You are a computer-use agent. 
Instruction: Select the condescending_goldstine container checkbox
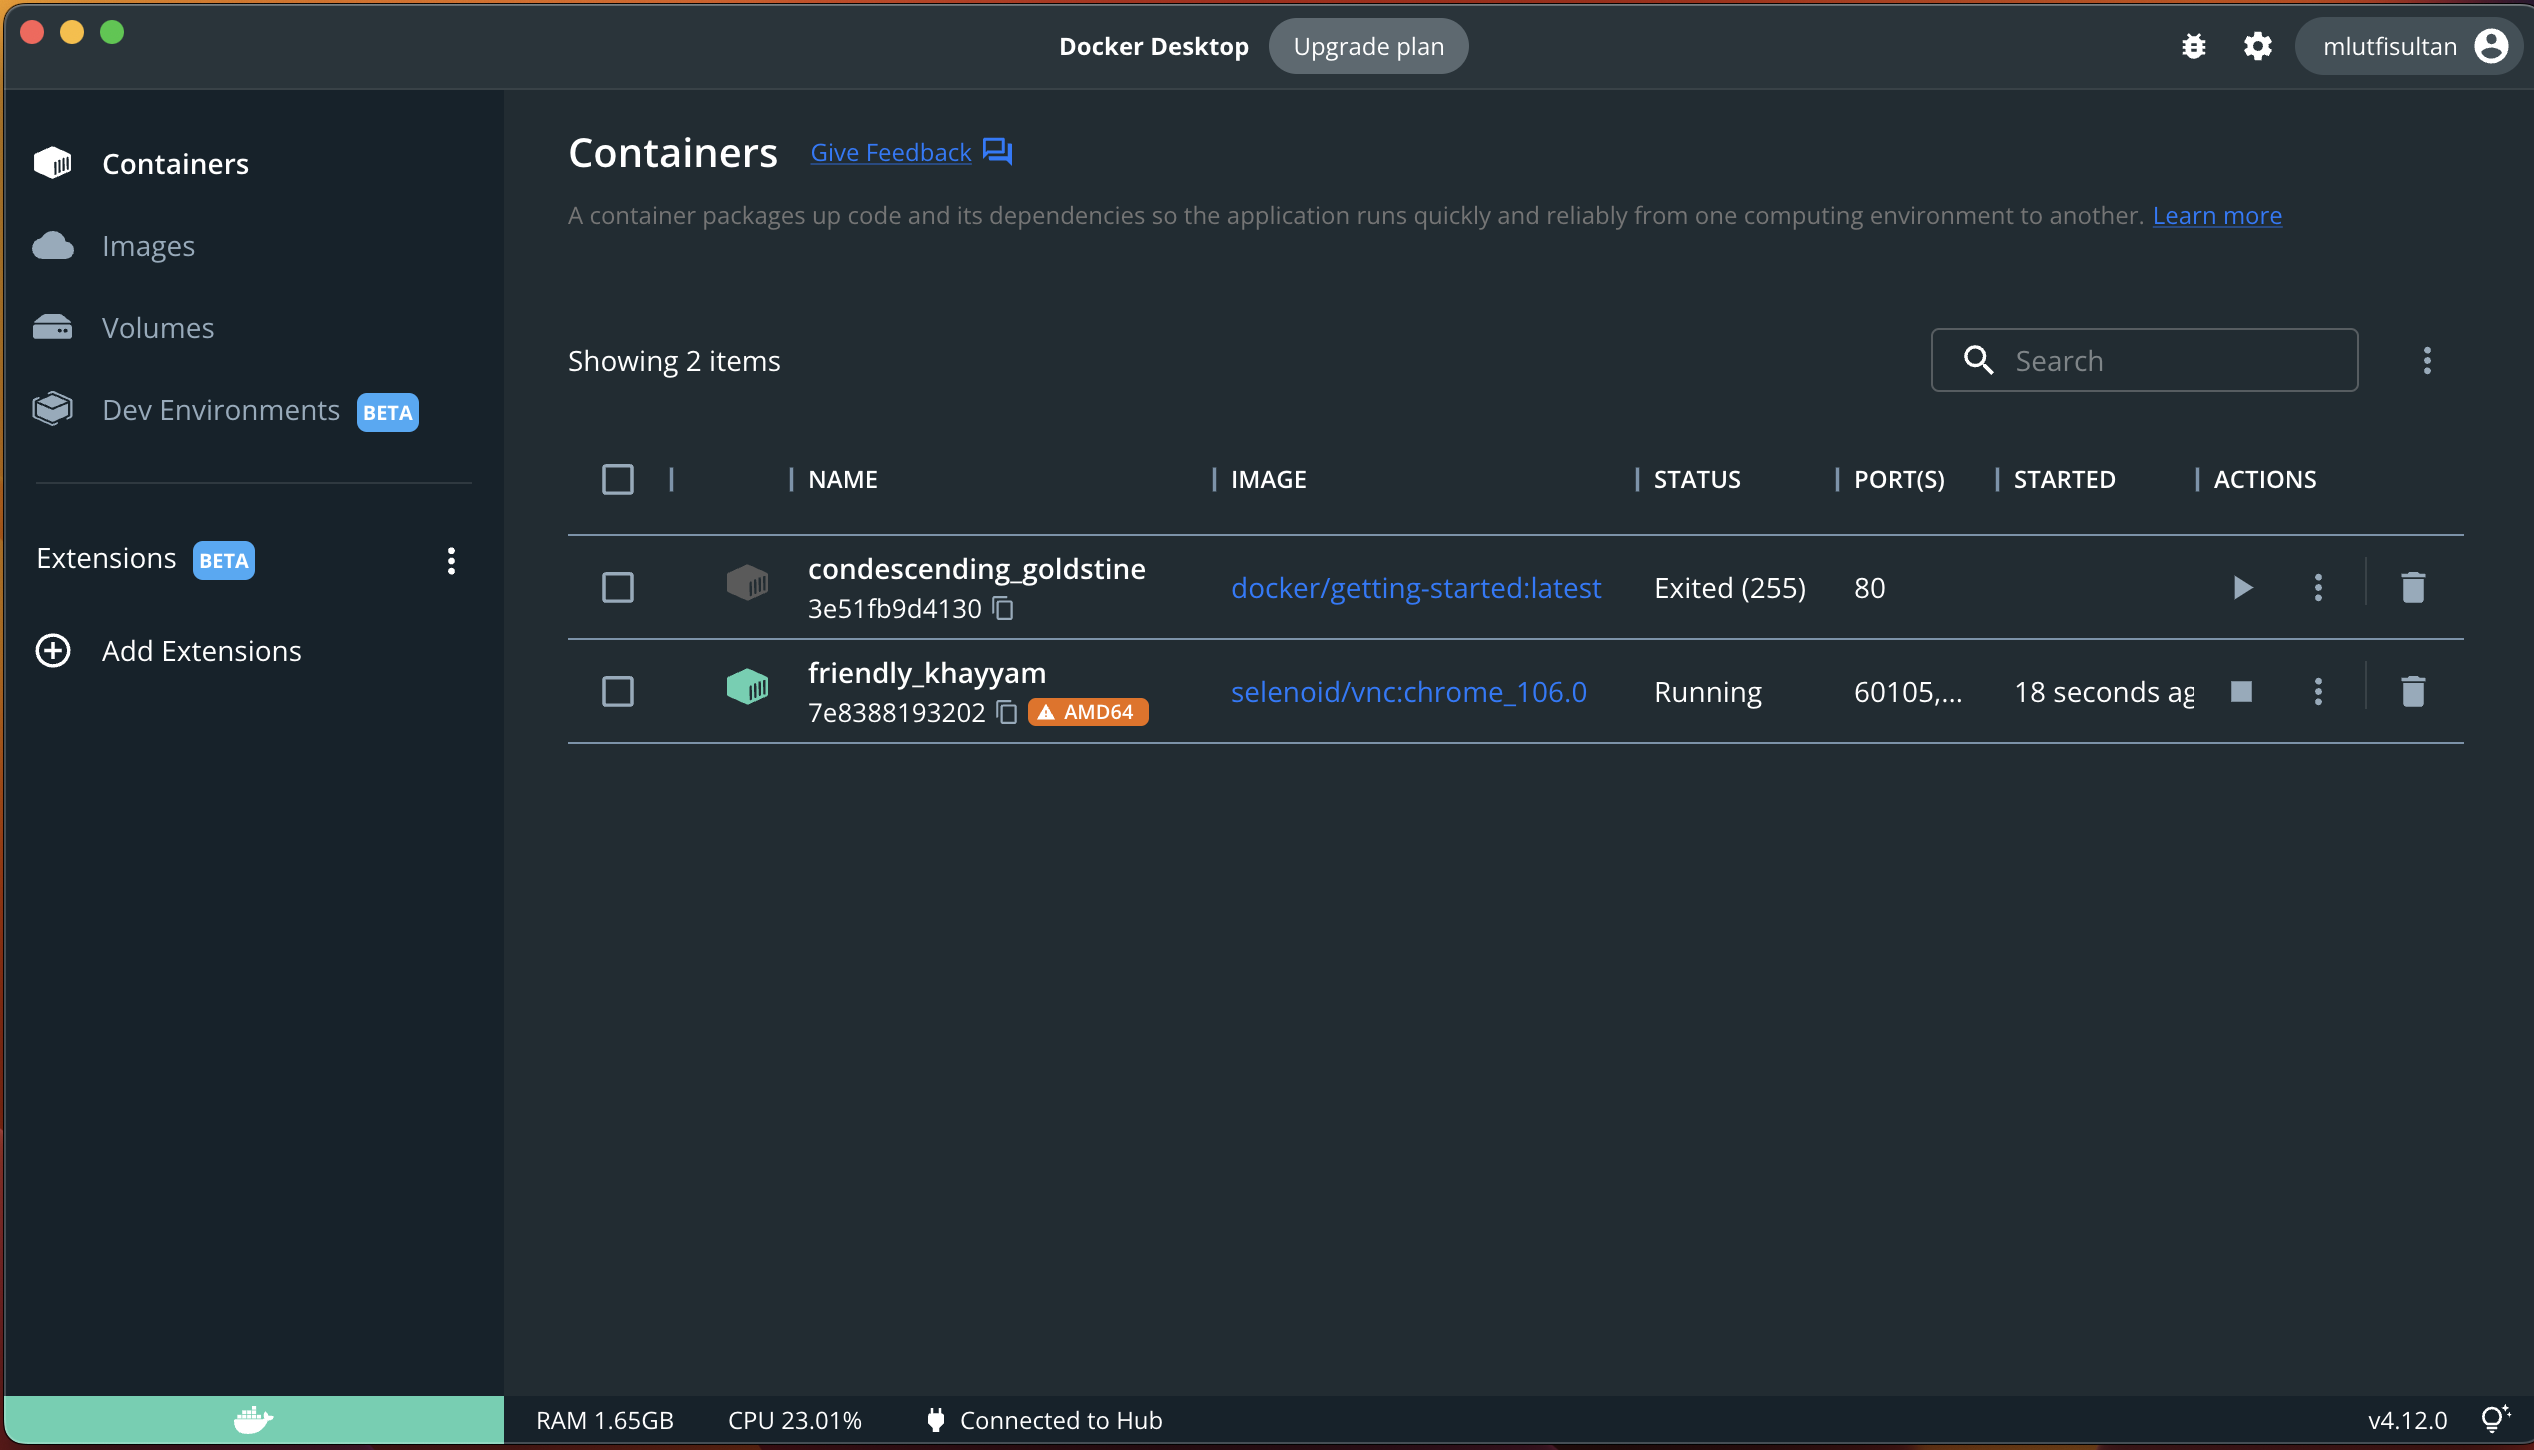(617, 587)
